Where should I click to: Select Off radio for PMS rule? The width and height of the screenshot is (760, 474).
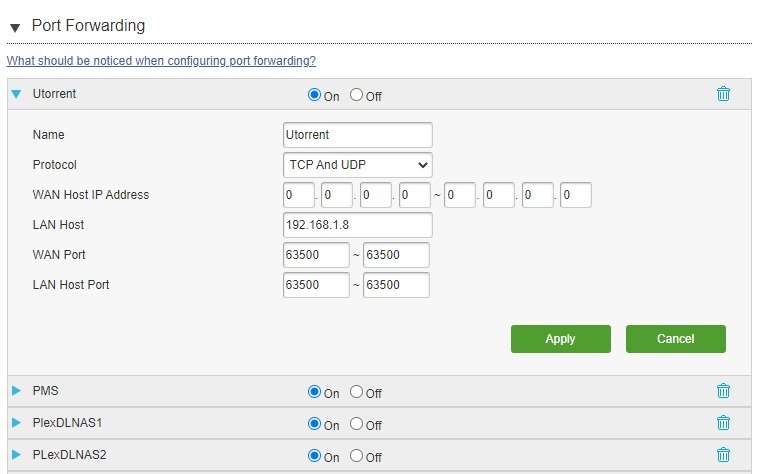coord(356,392)
